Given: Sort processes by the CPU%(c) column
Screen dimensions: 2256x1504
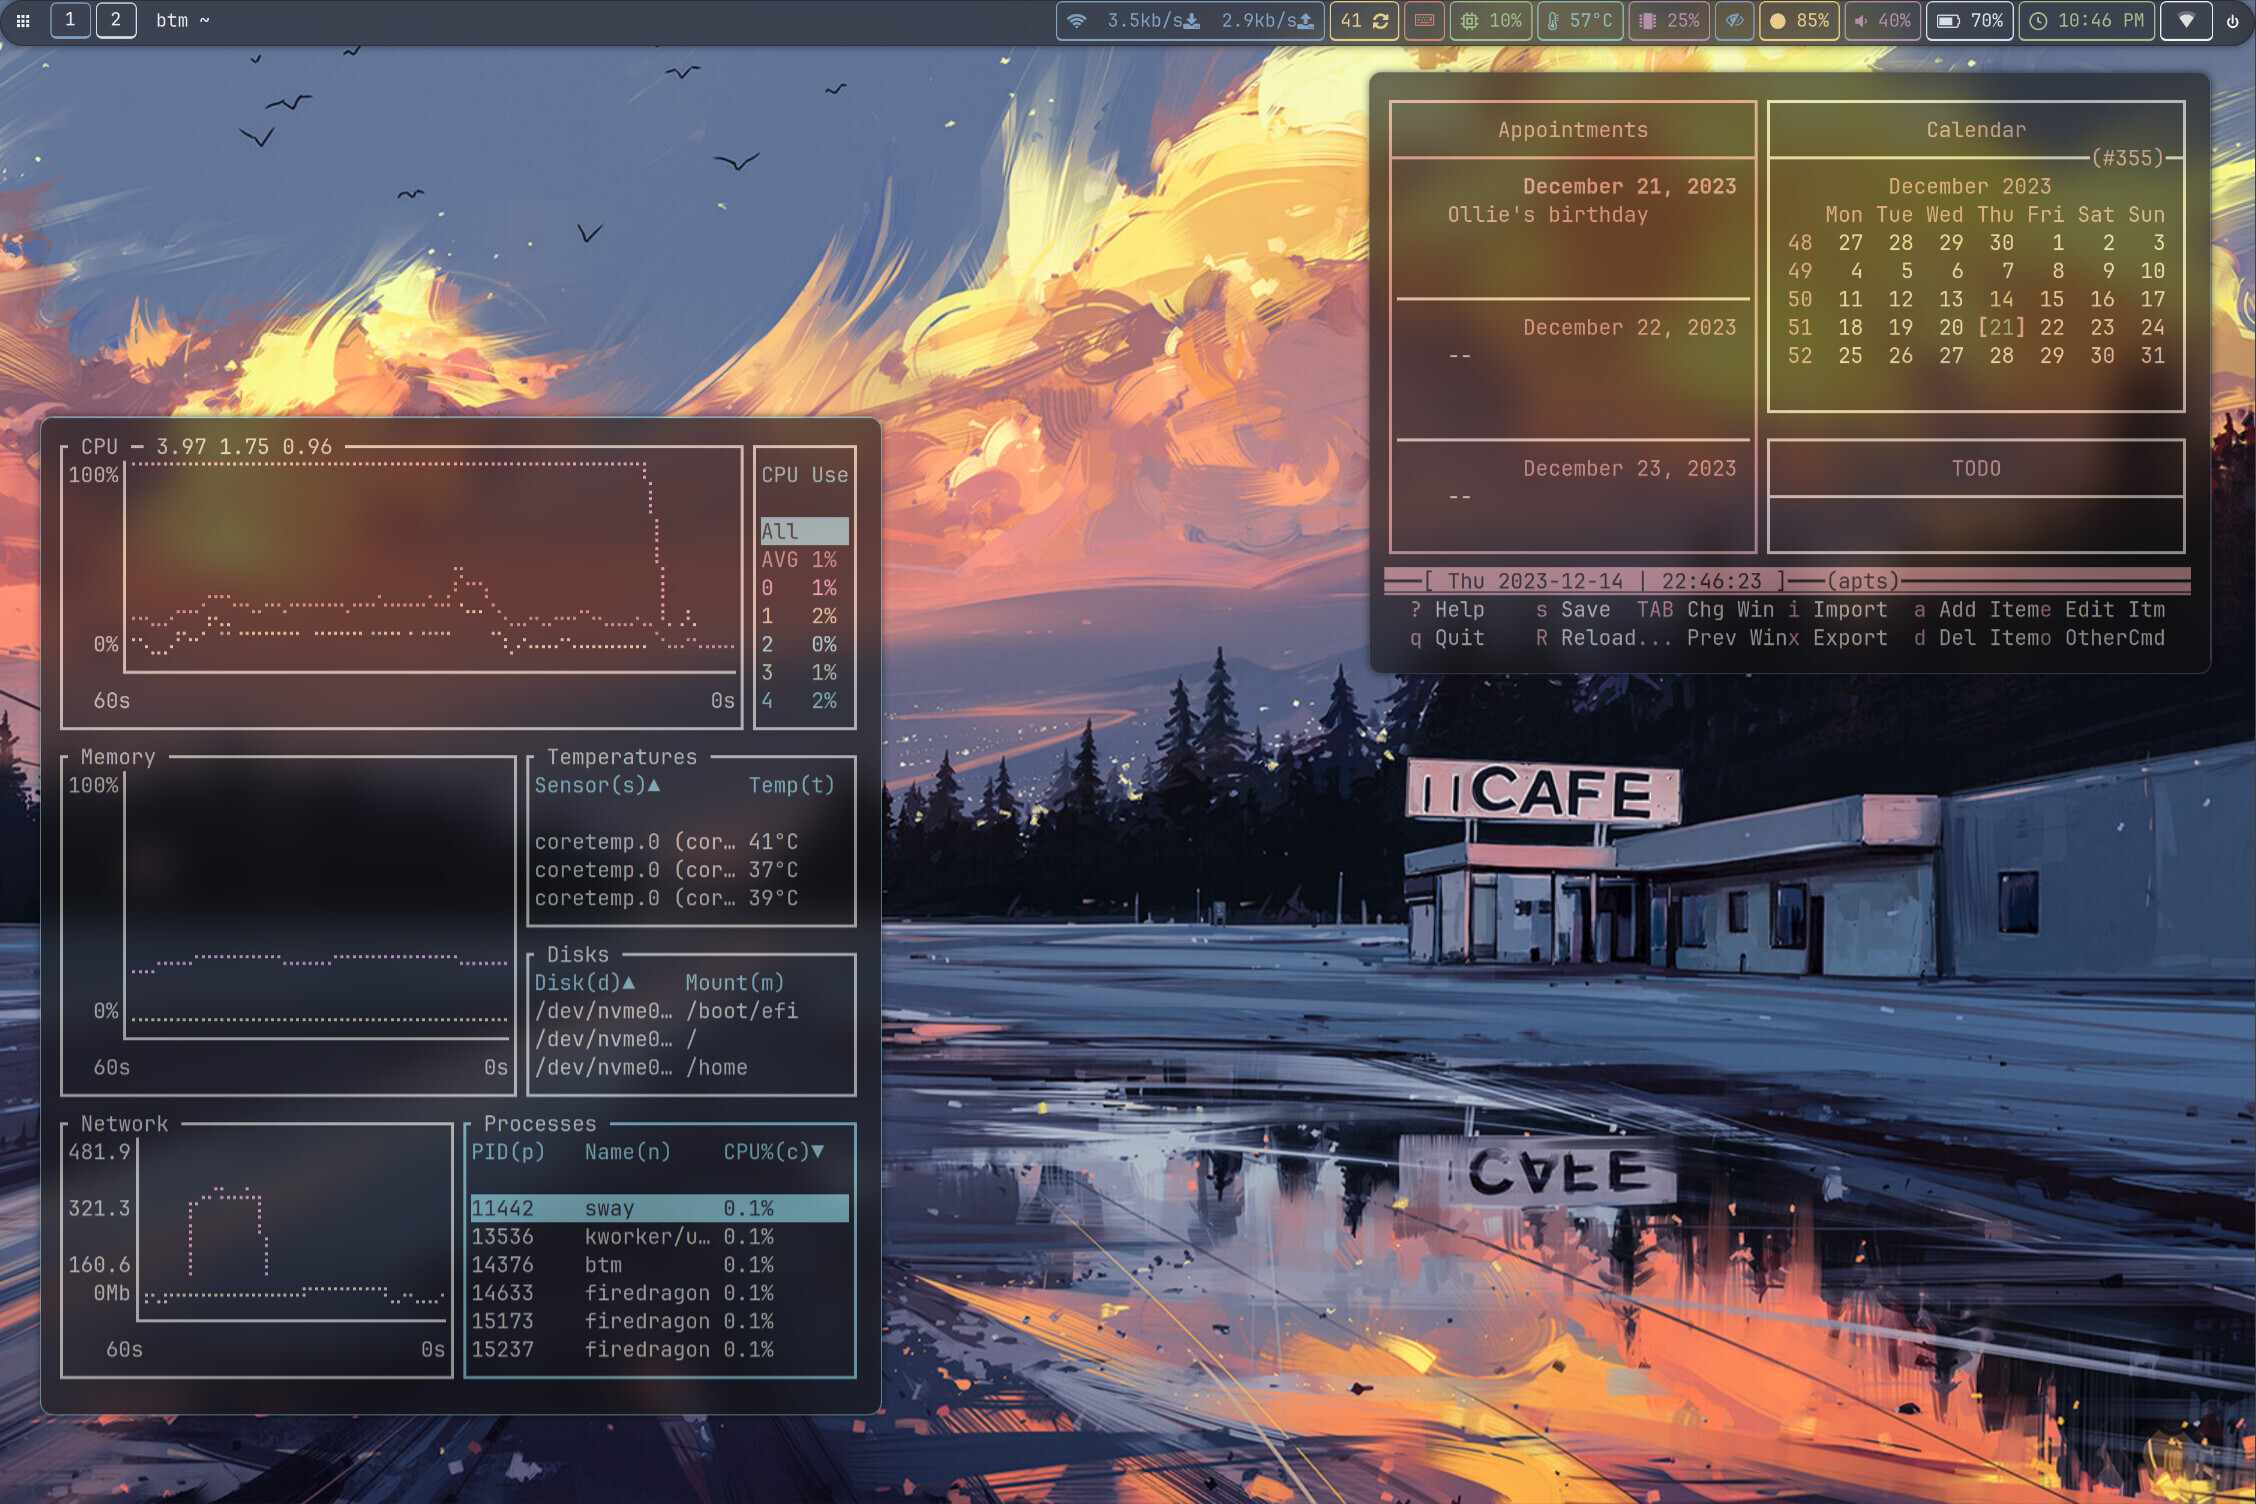Looking at the screenshot, I should [x=772, y=1152].
